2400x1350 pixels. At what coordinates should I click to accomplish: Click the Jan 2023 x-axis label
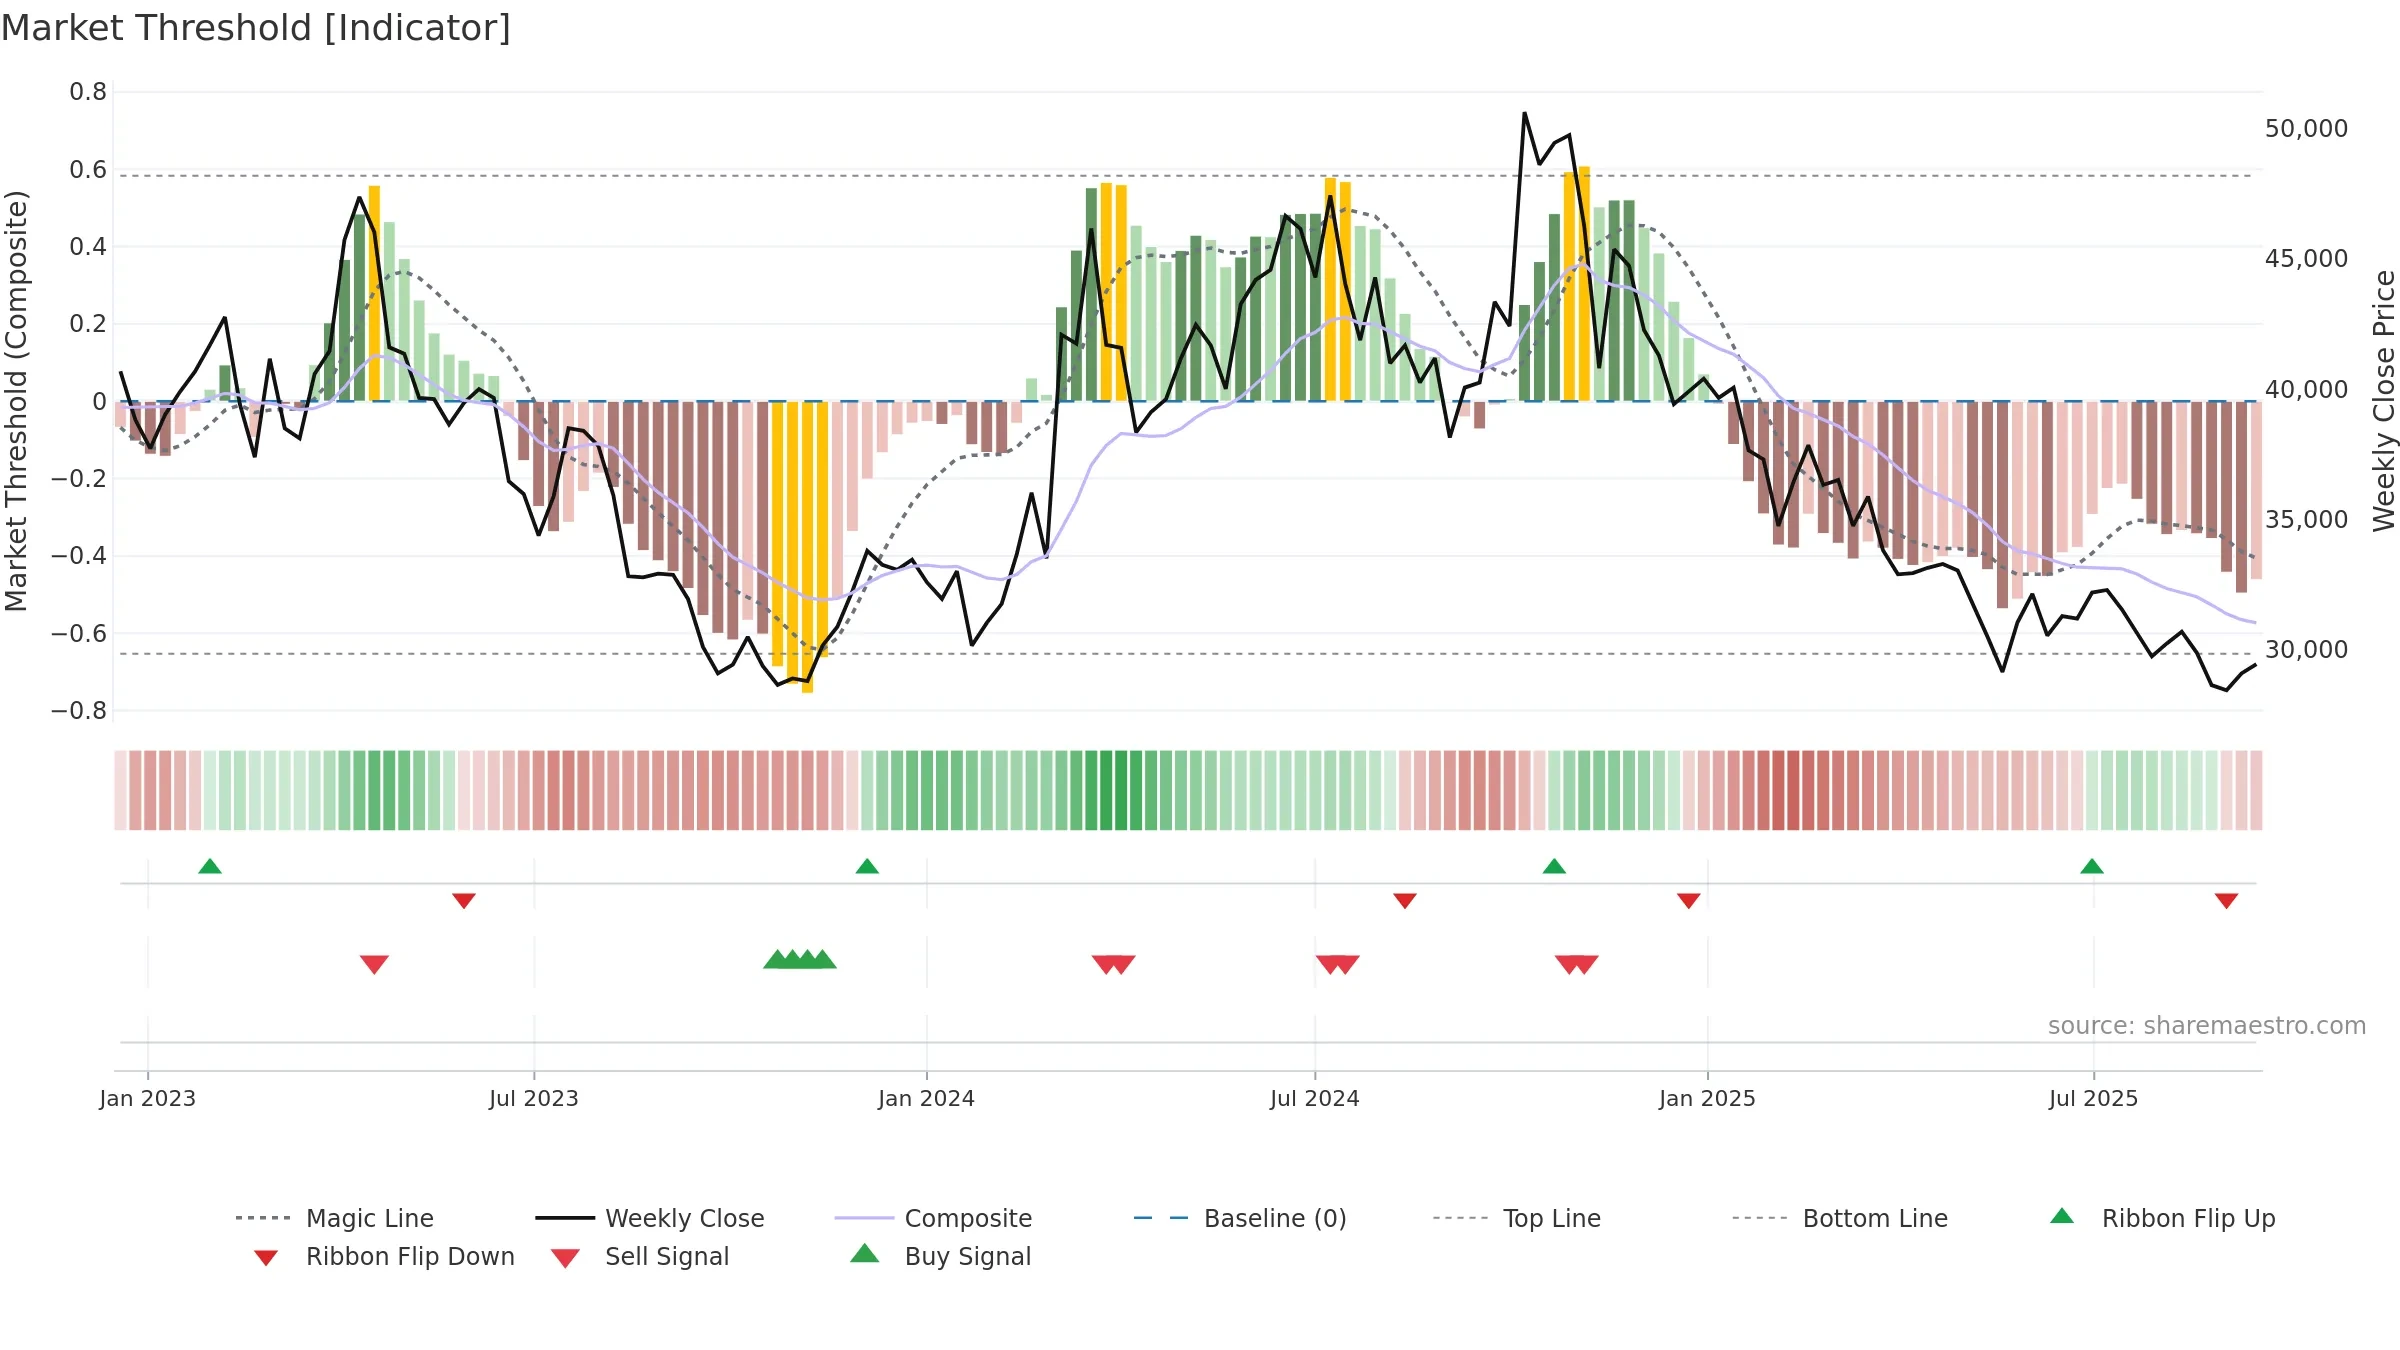(148, 1098)
